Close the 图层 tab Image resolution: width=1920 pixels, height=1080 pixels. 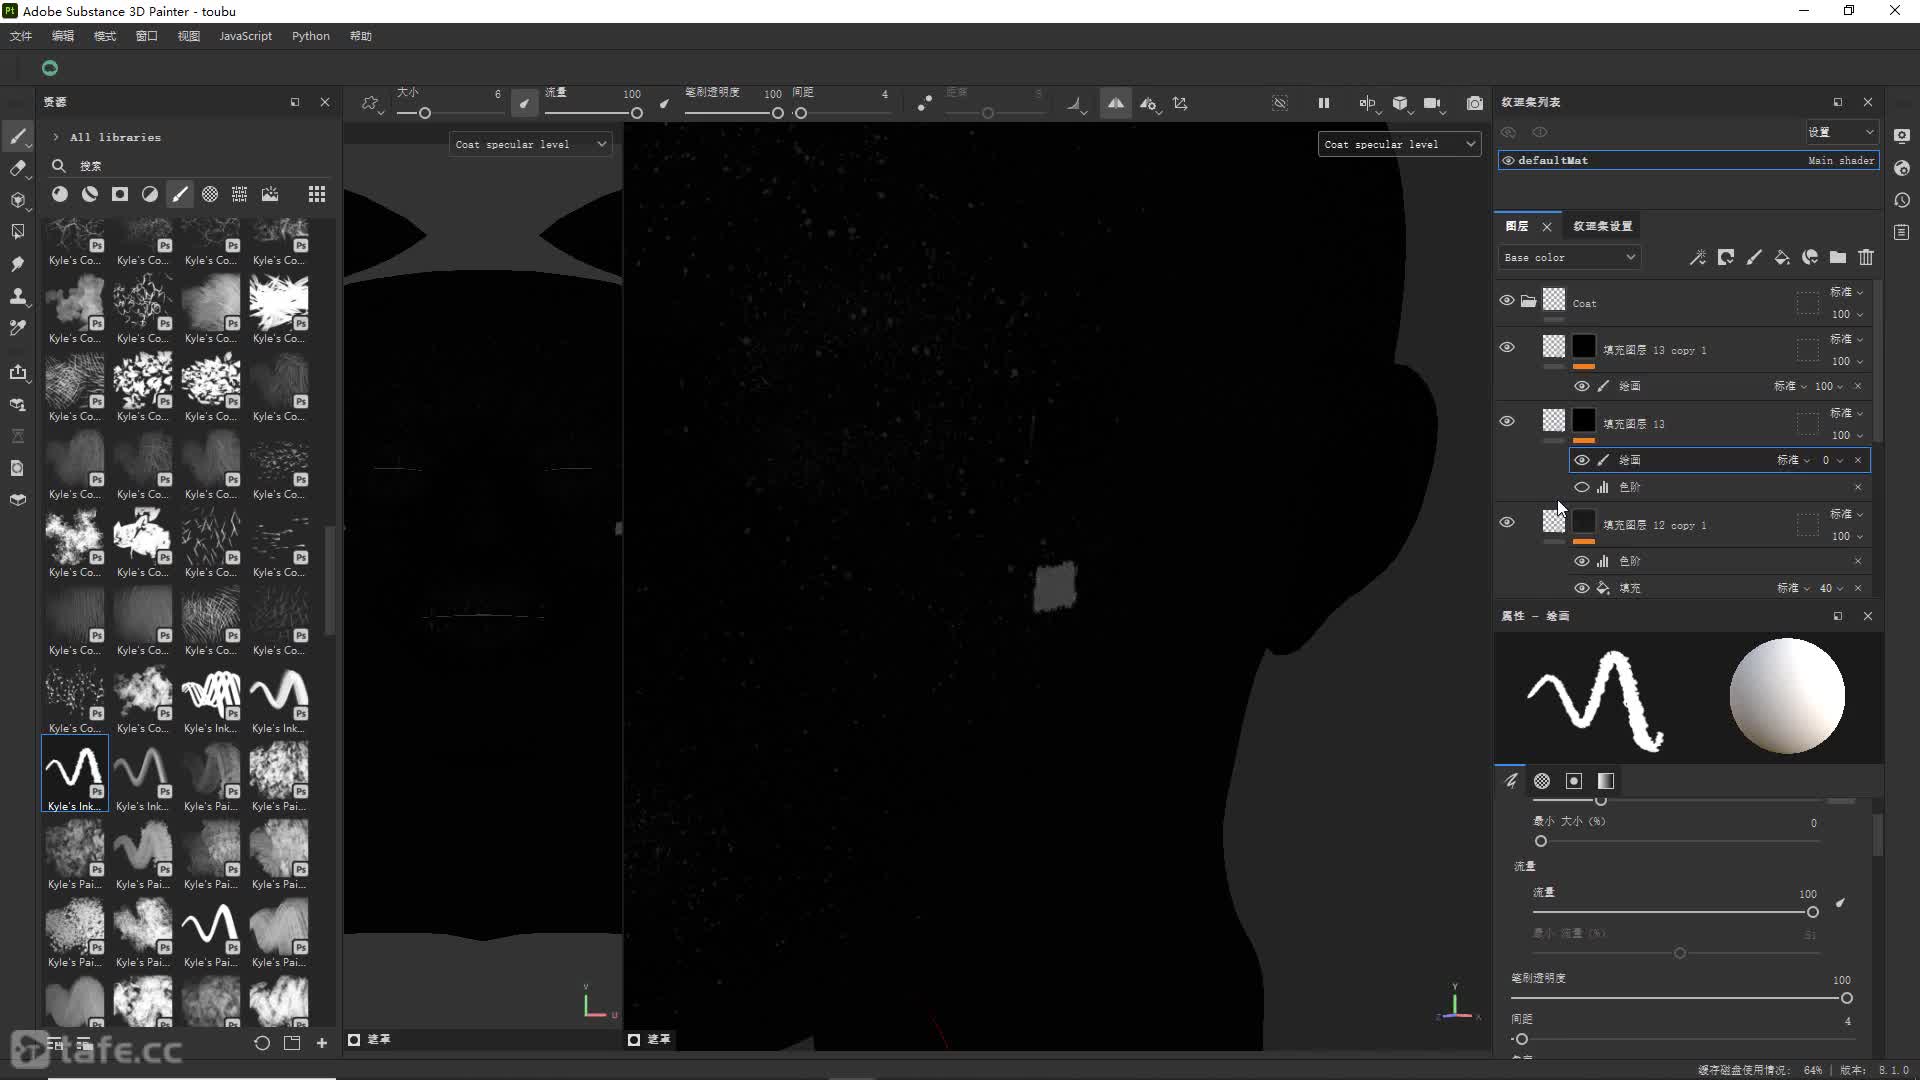1546,227
